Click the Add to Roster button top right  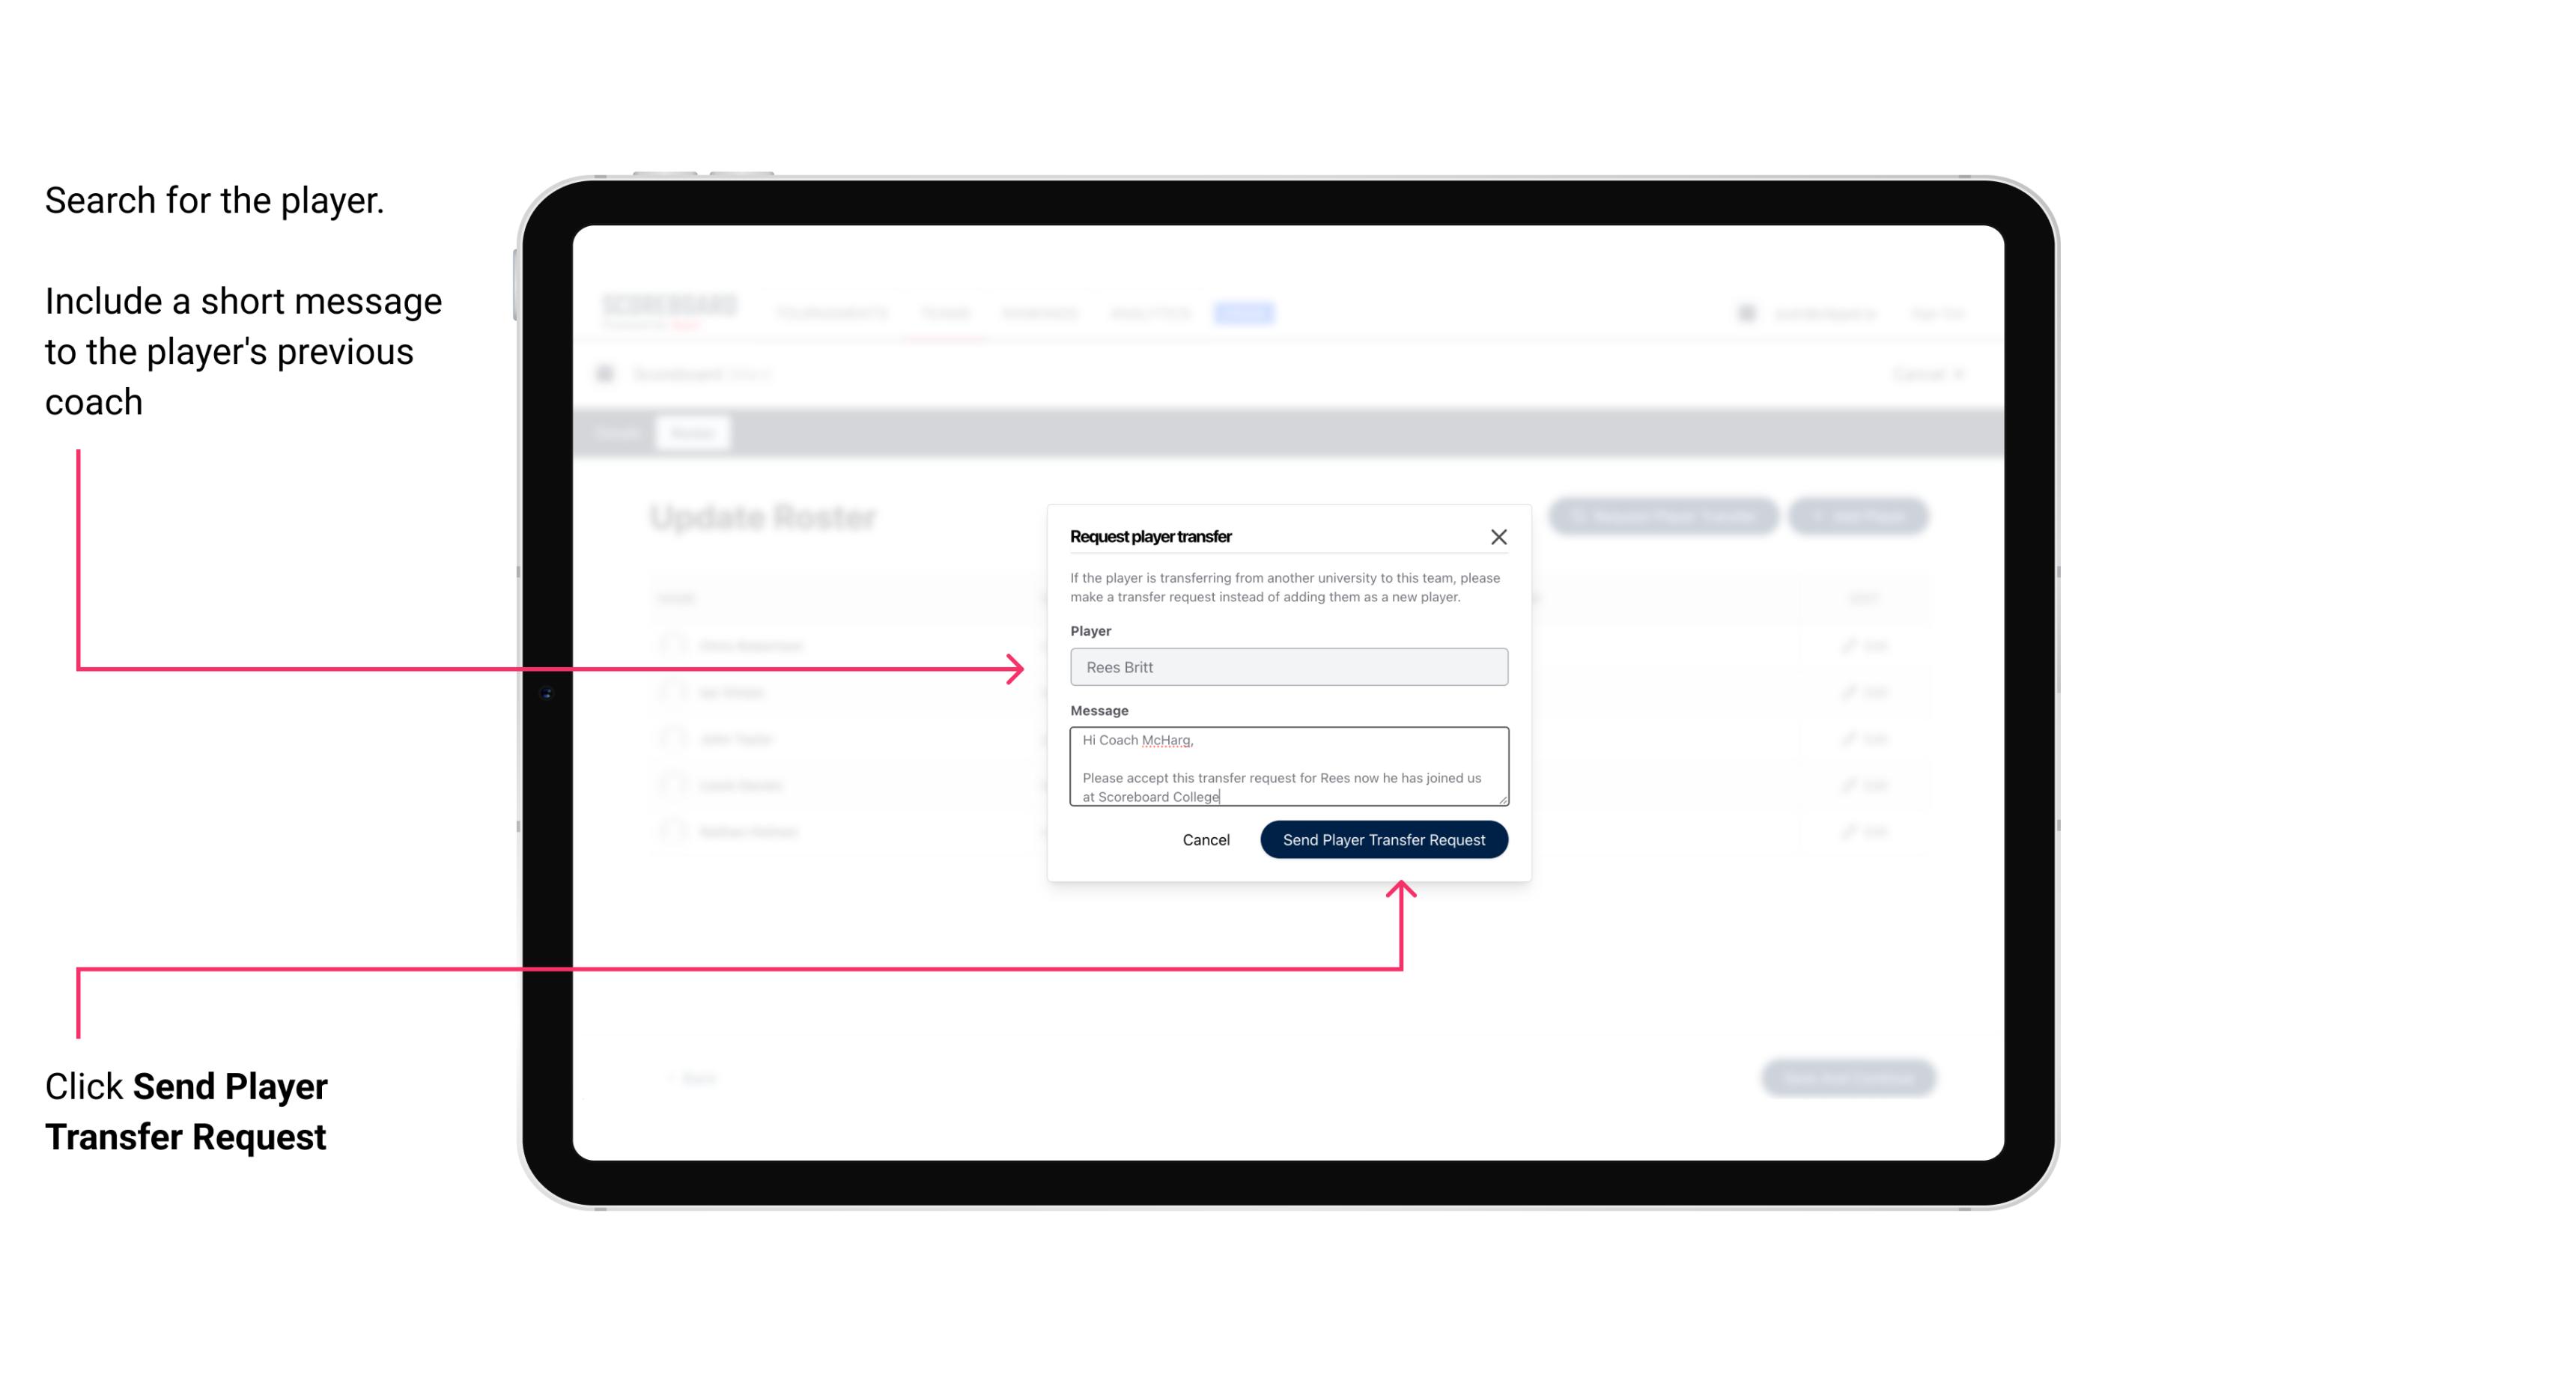1861,517
